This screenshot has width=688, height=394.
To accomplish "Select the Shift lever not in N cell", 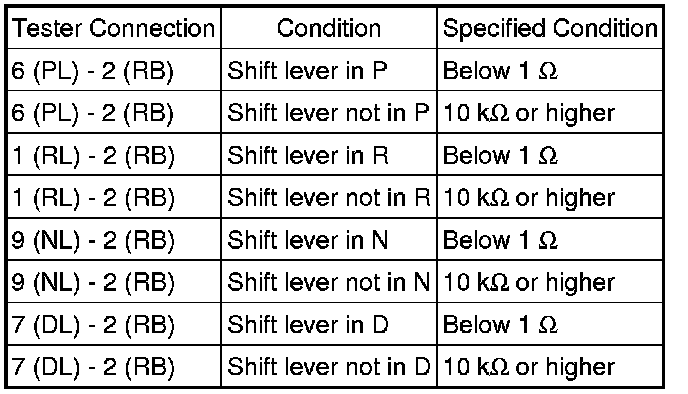I will (x=329, y=282).
